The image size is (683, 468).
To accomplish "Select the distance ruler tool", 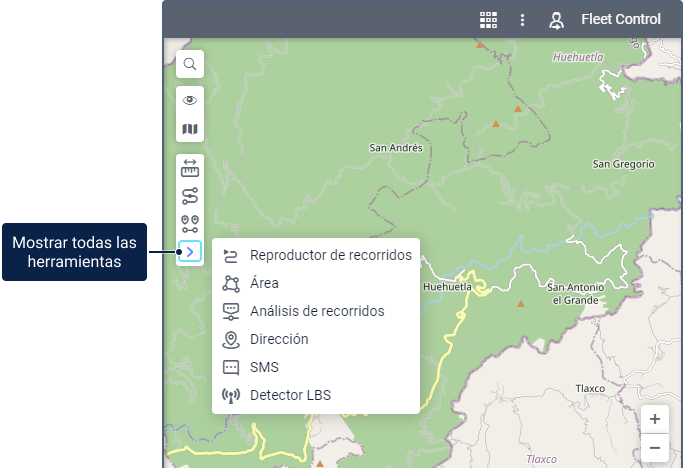I will pyautogui.click(x=190, y=167).
